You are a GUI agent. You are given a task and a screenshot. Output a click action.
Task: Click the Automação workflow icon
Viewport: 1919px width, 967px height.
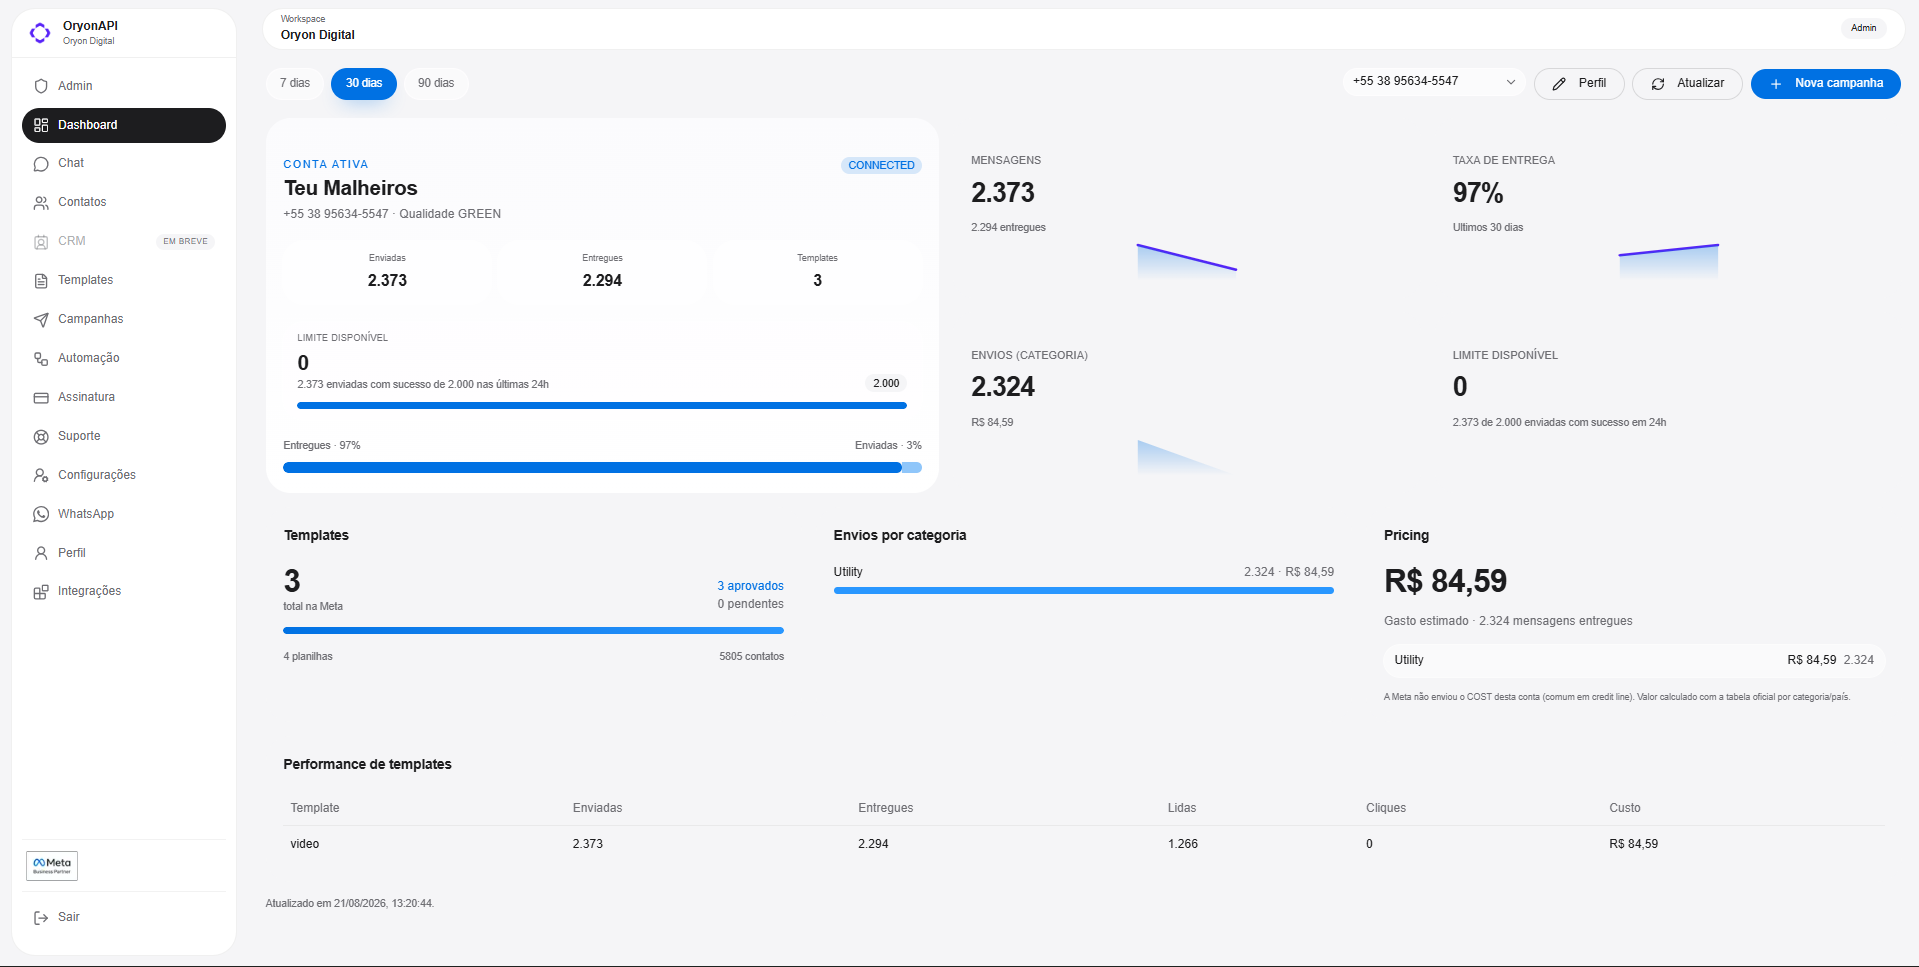(41, 359)
